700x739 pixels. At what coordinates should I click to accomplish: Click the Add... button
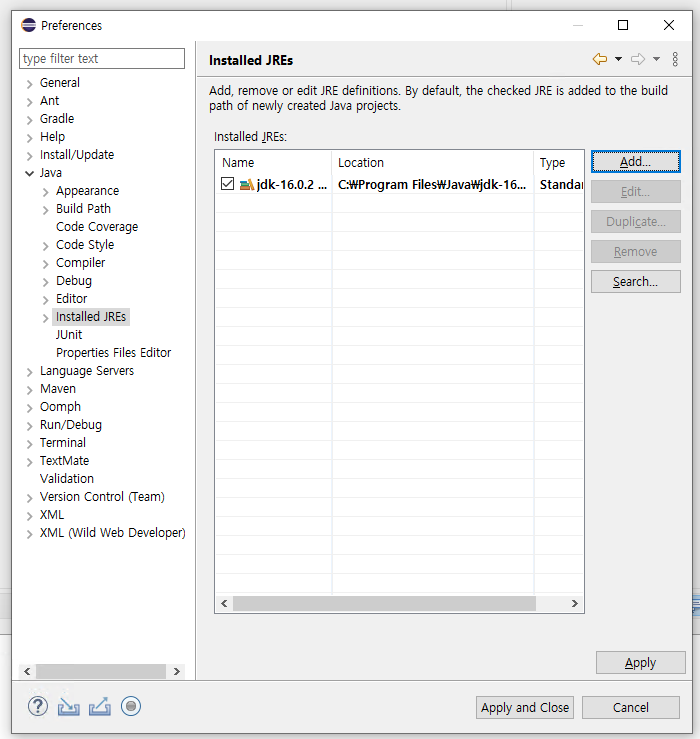point(635,162)
